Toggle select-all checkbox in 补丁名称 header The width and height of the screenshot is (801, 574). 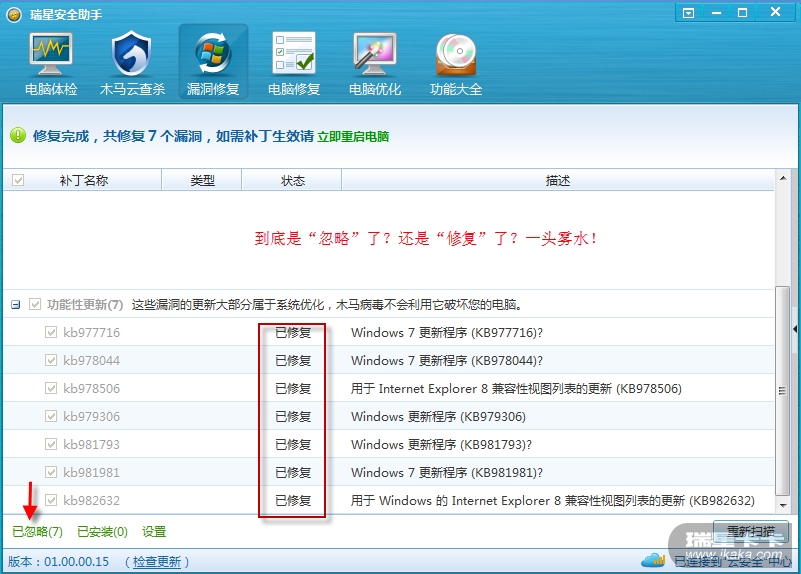pos(18,180)
